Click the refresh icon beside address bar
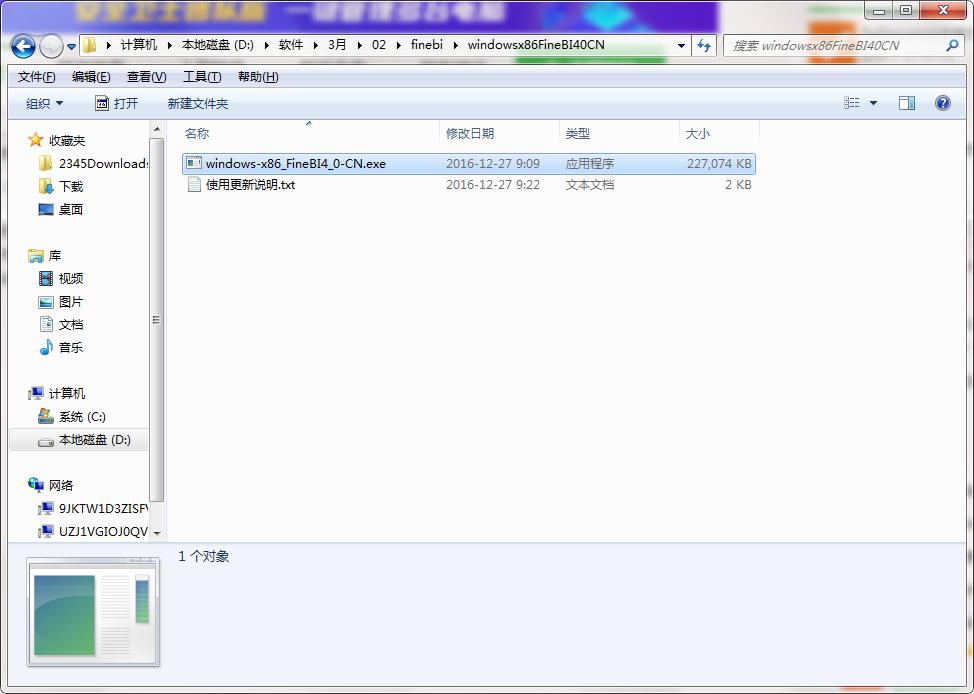The width and height of the screenshot is (974, 694). tap(704, 45)
